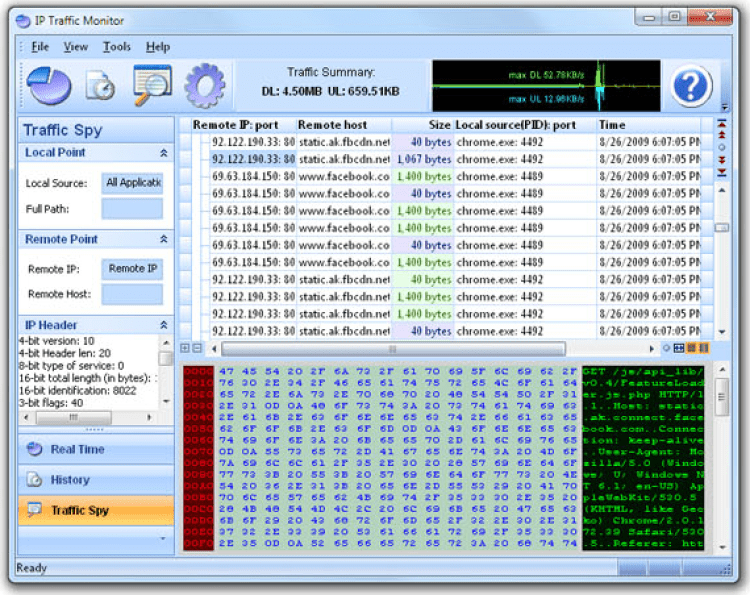Click the expand-all plus icon below the packet list
Viewport: 750px width, 595px height.
(x=185, y=348)
